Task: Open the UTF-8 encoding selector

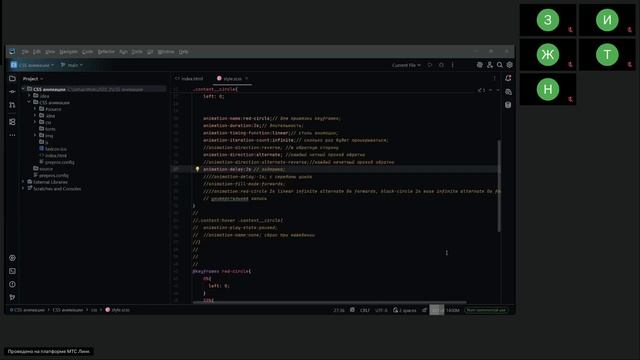Action: 381,310
